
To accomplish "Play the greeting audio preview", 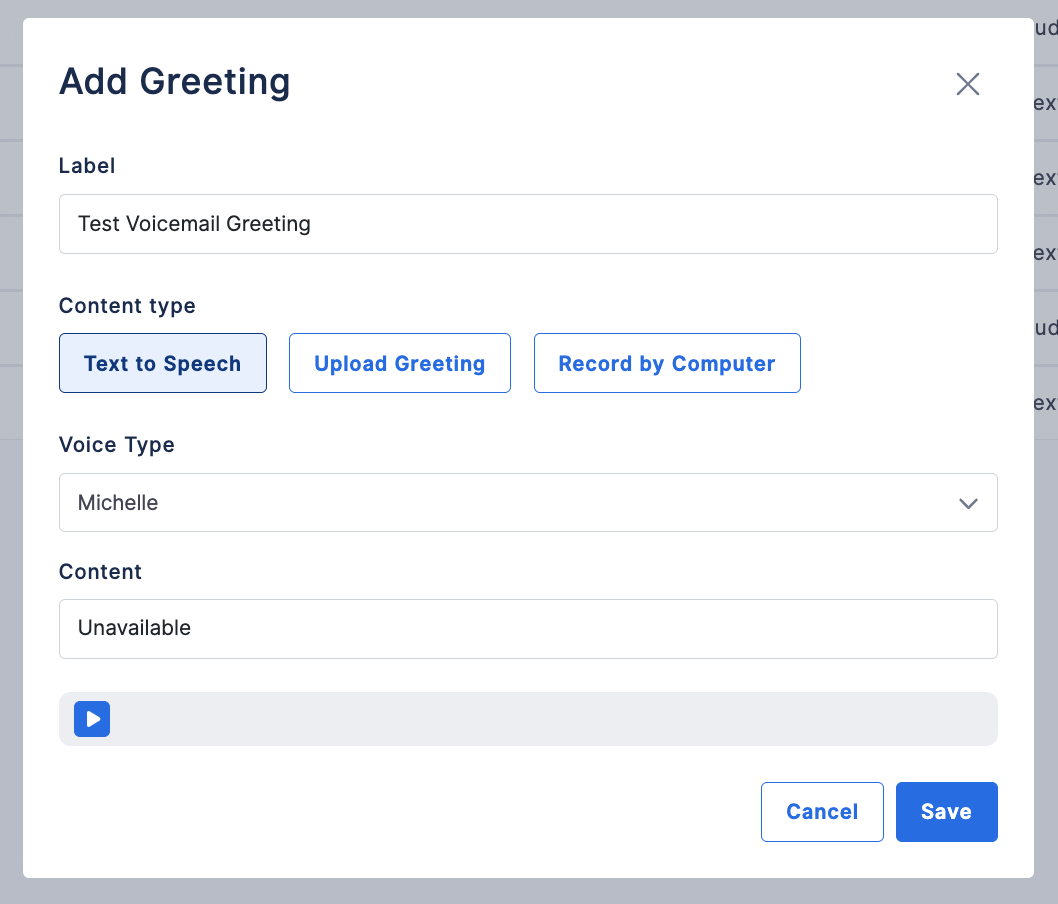I will pos(92,719).
